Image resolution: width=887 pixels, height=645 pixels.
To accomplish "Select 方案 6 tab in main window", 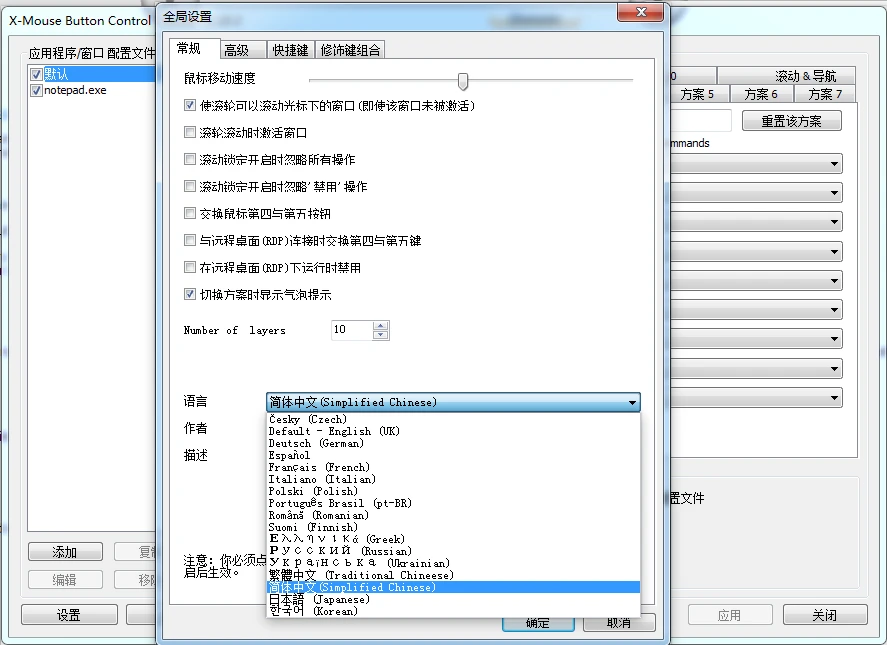I will pyautogui.click(x=761, y=94).
